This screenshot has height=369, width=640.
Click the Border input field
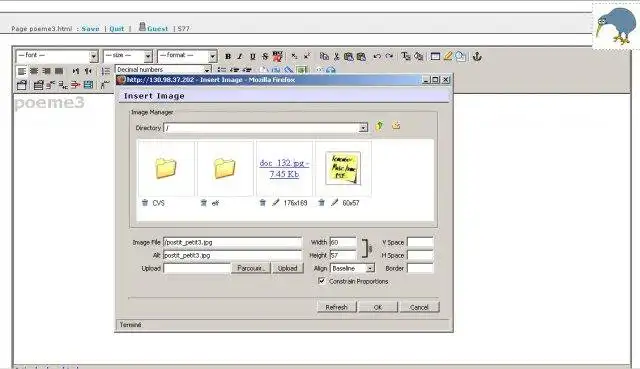click(420, 268)
